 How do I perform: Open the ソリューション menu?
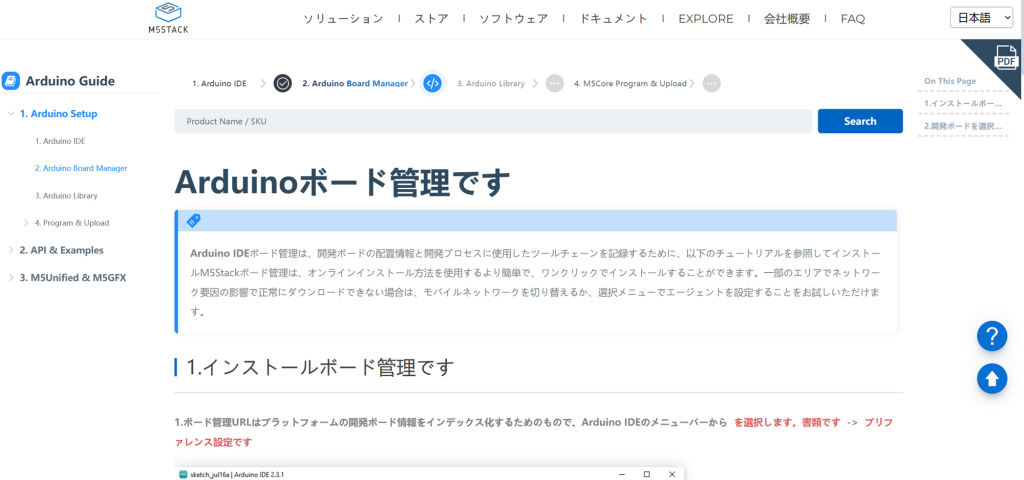pos(343,19)
